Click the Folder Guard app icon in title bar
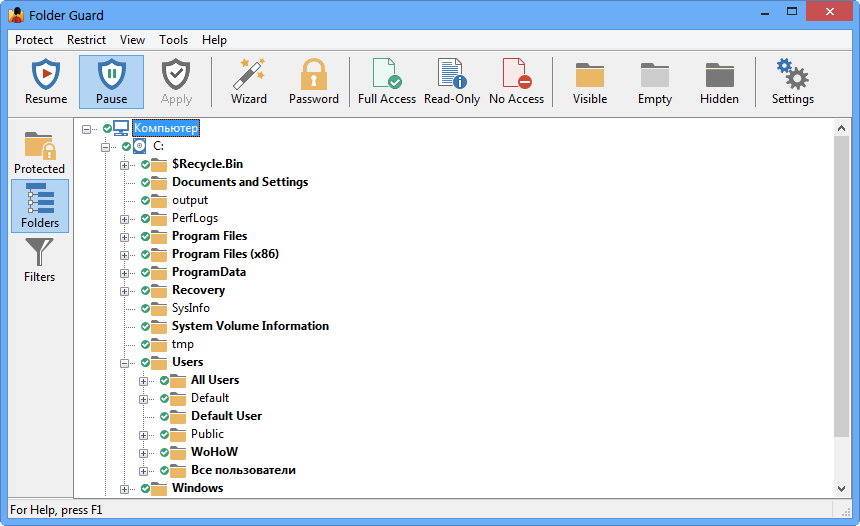The height and width of the screenshot is (526, 860). click(x=16, y=15)
